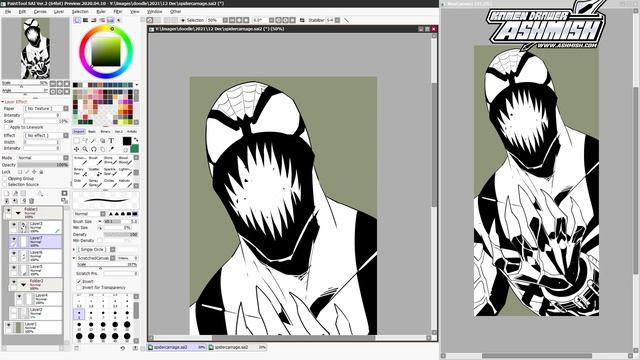Open the Paper texture dropdown

66,109
